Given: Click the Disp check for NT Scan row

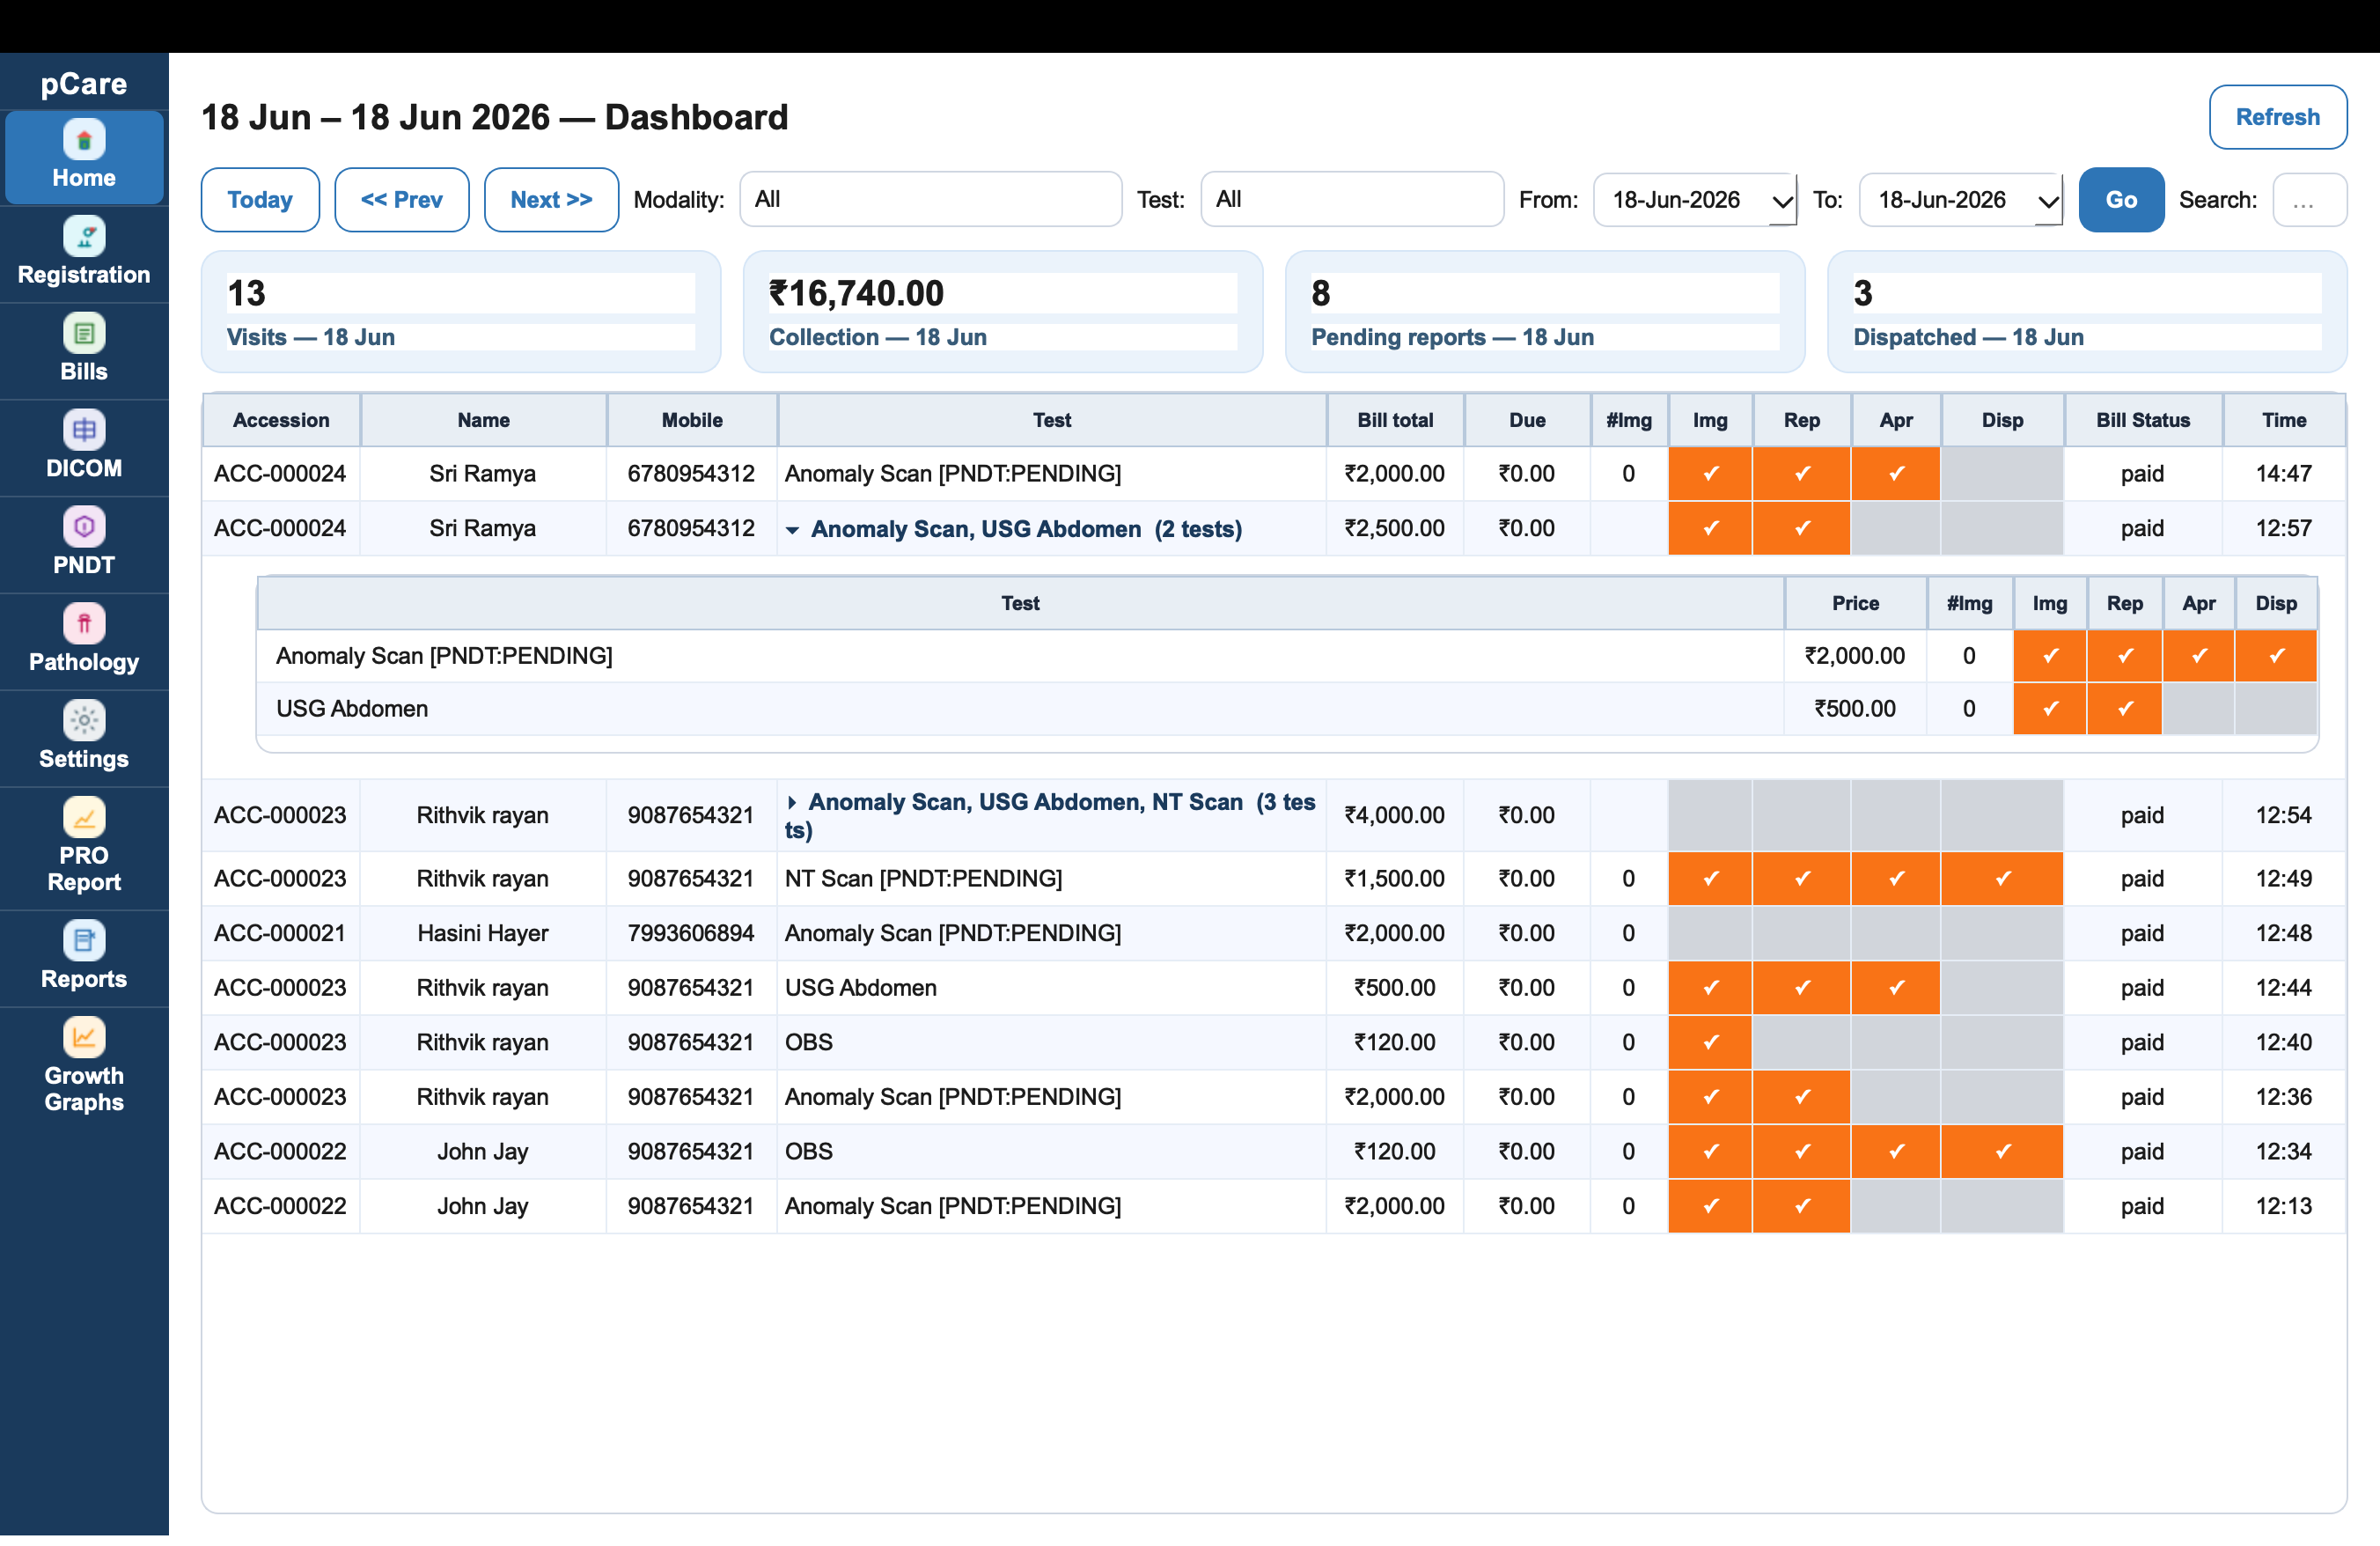Looking at the screenshot, I should coord(2002,879).
